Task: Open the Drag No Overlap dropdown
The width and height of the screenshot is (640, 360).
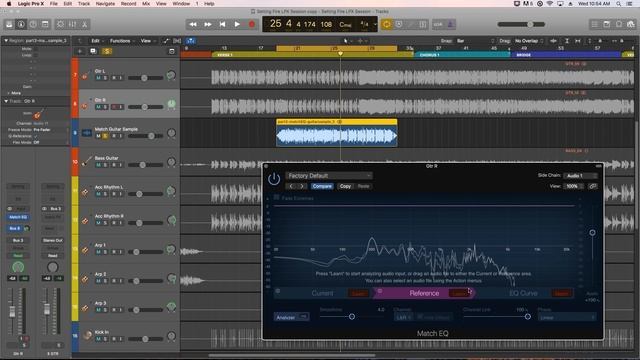Action: [x=529, y=41]
